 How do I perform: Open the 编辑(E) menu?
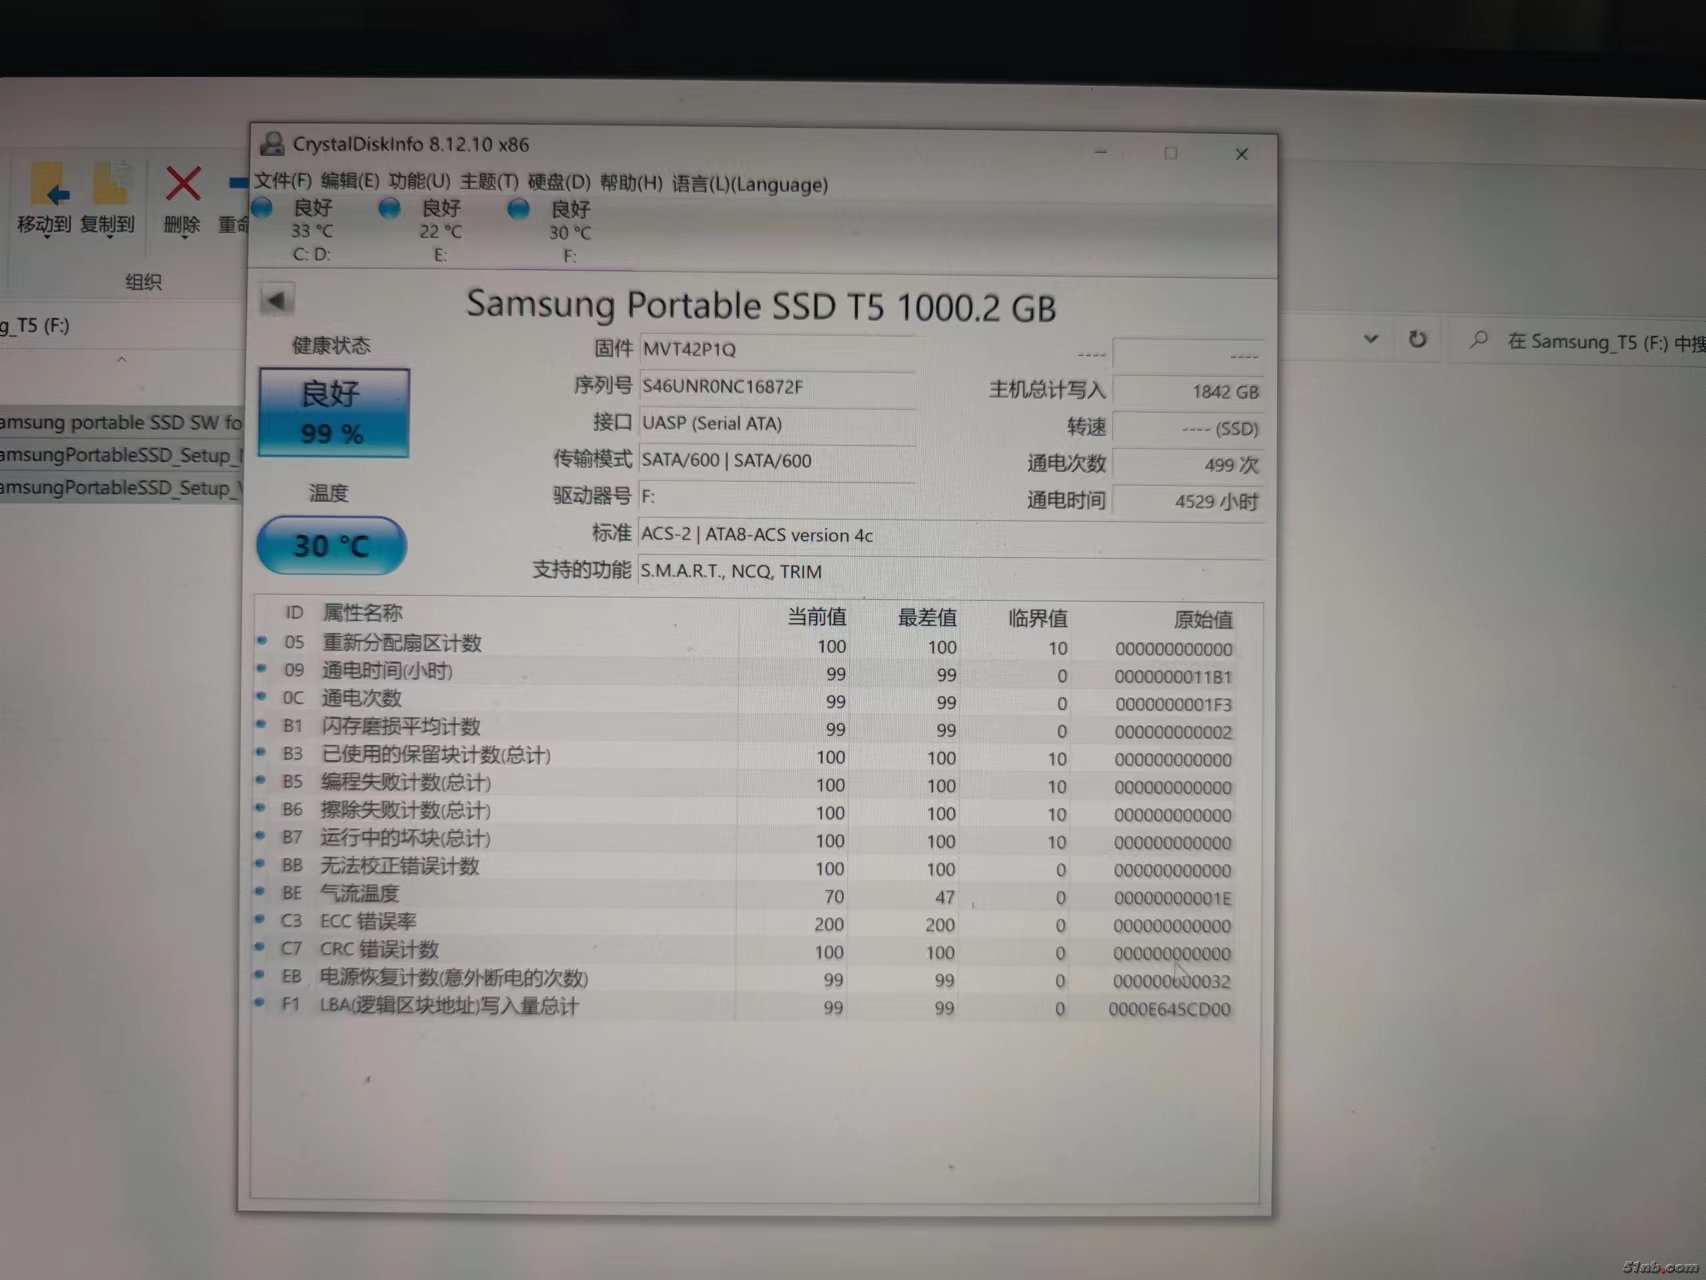tap(350, 181)
